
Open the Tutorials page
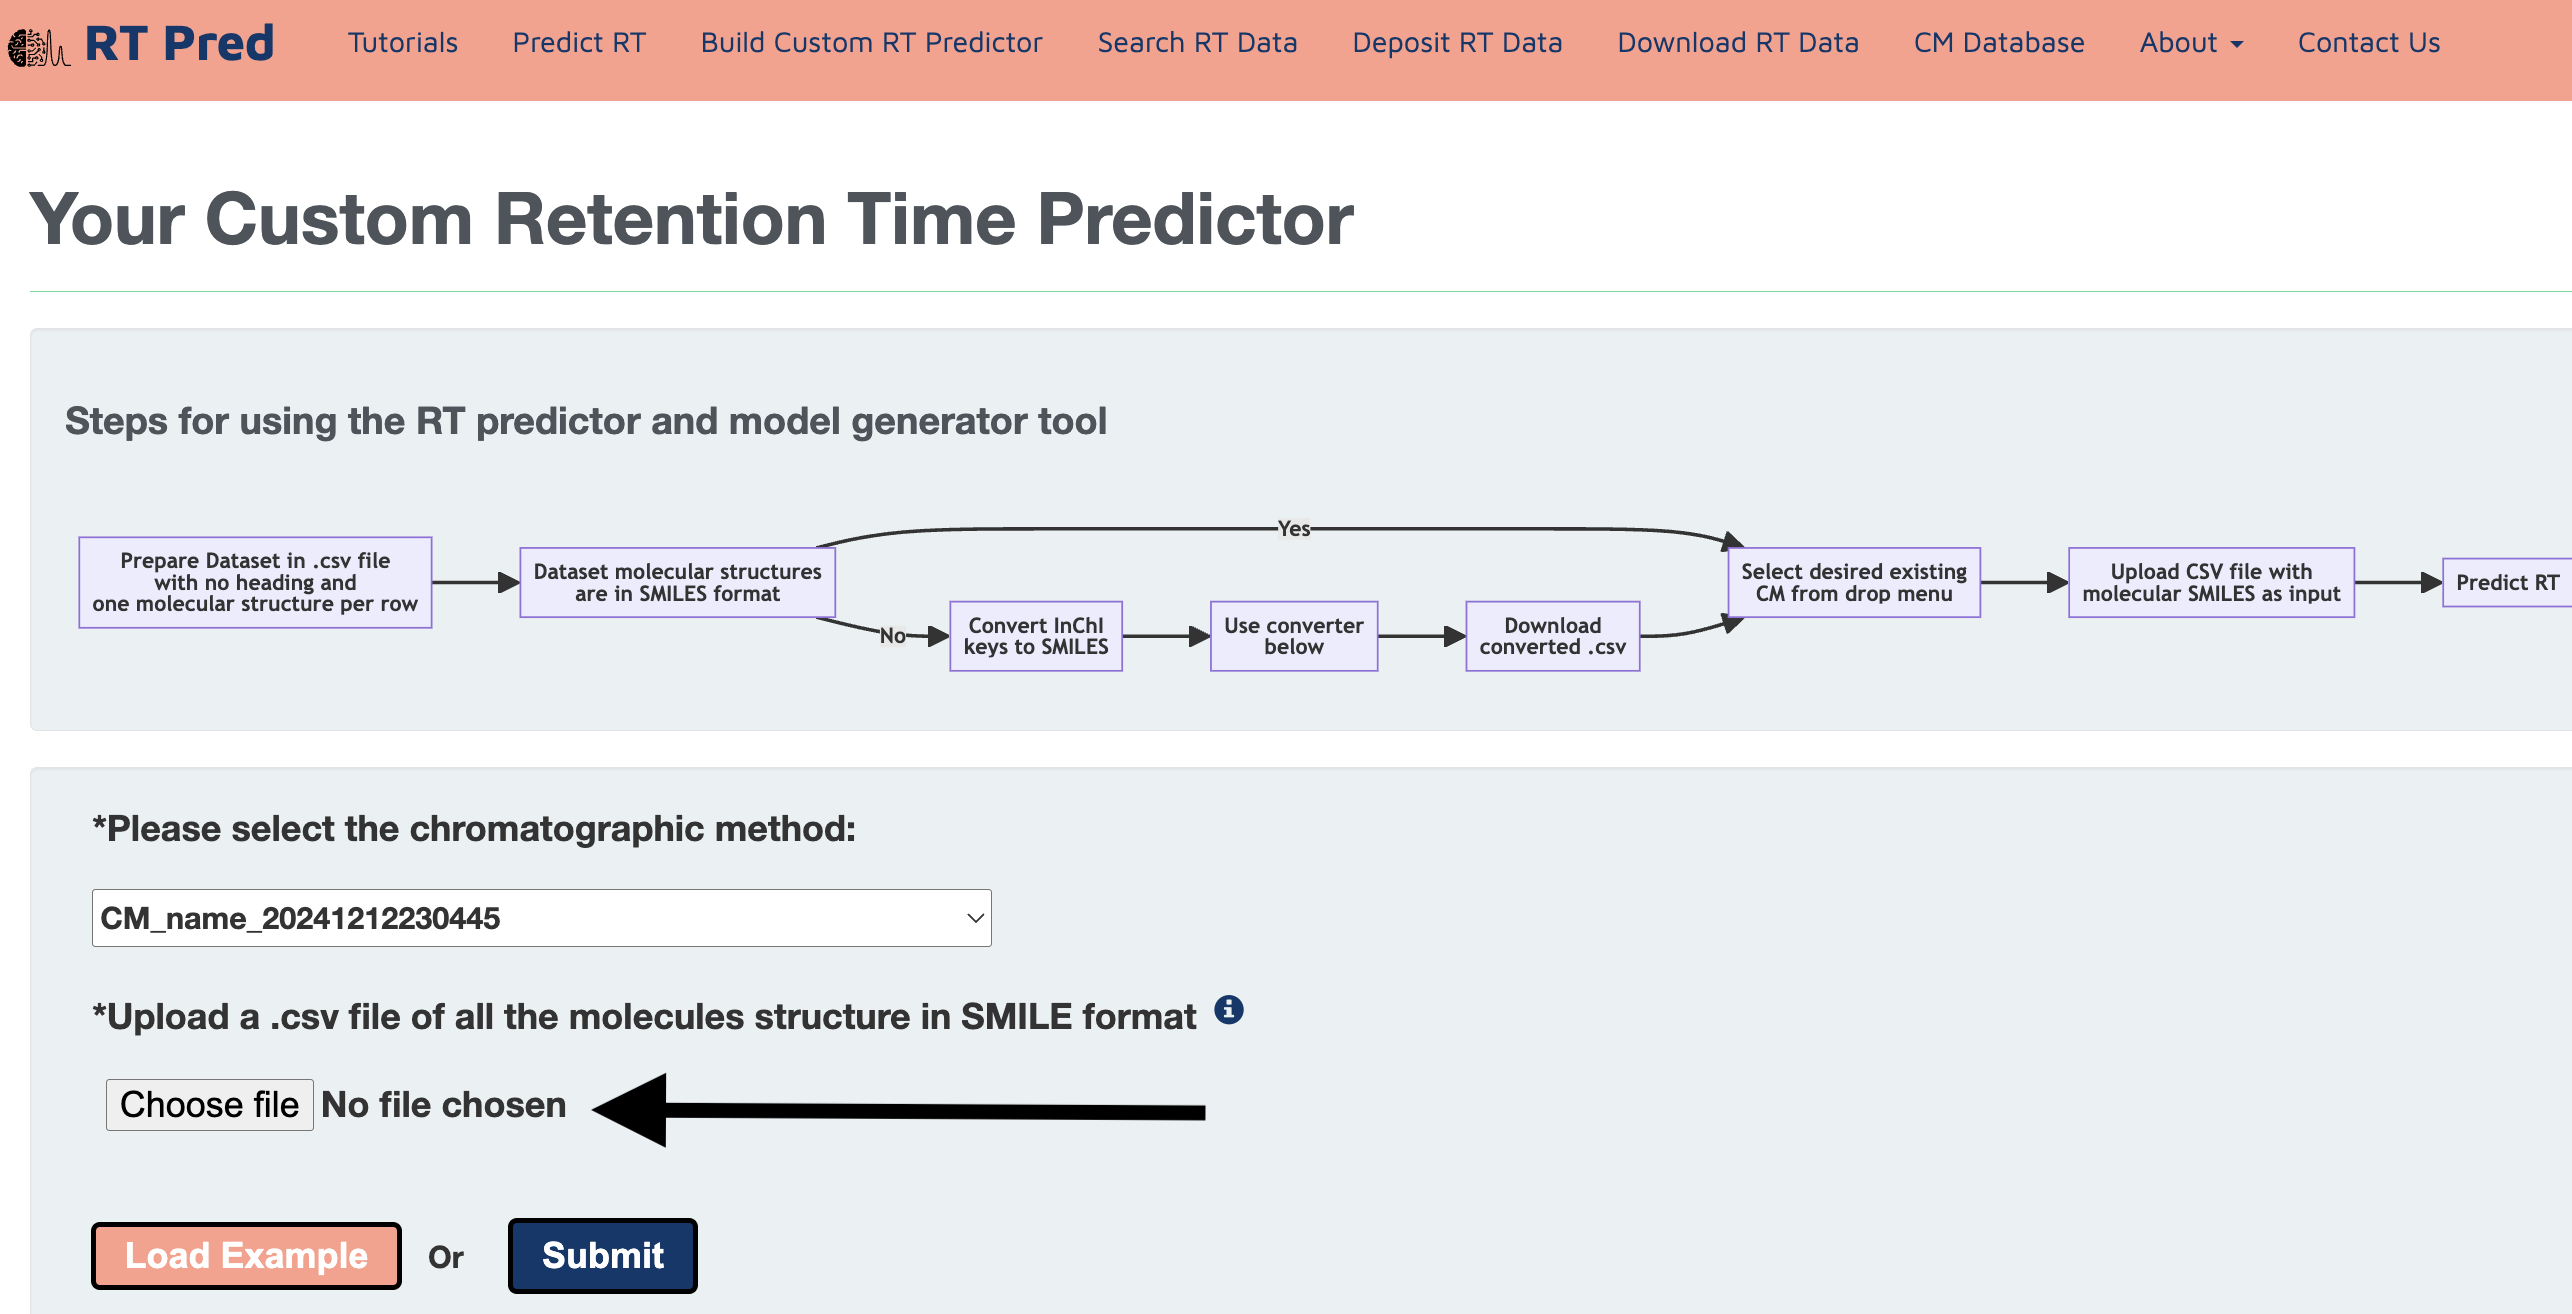(x=402, y=43)
